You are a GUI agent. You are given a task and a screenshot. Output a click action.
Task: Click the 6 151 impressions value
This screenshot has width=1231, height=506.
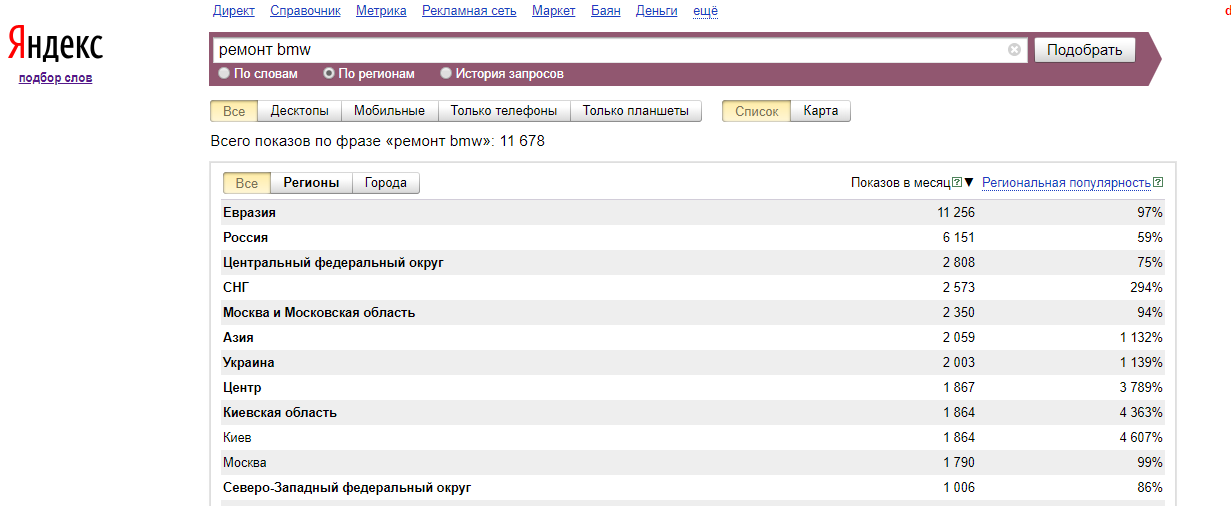959,237
